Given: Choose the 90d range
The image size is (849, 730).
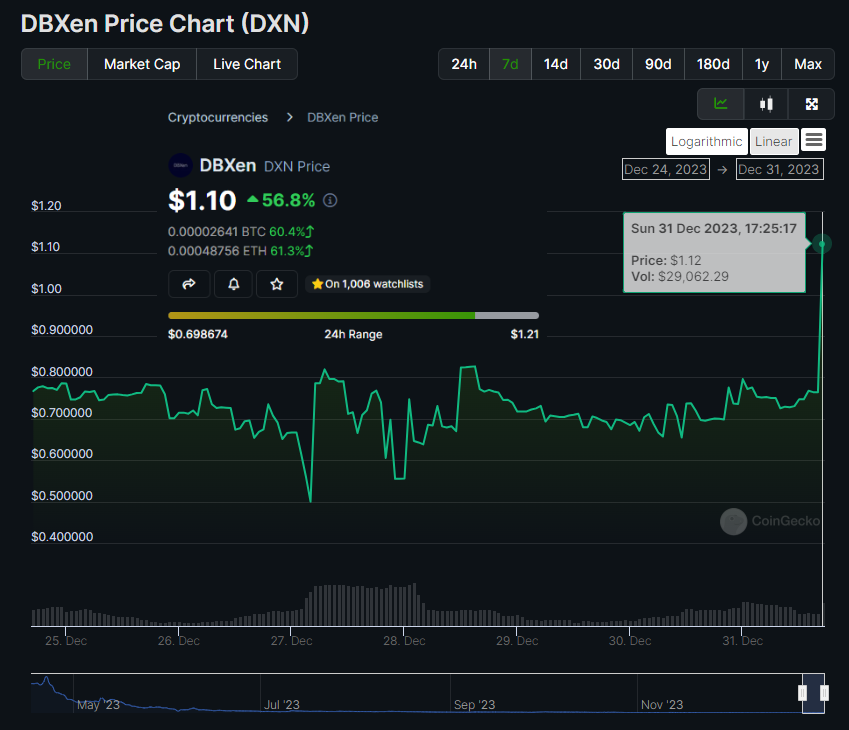Looking at the screenshot, I should click(658, 64).
